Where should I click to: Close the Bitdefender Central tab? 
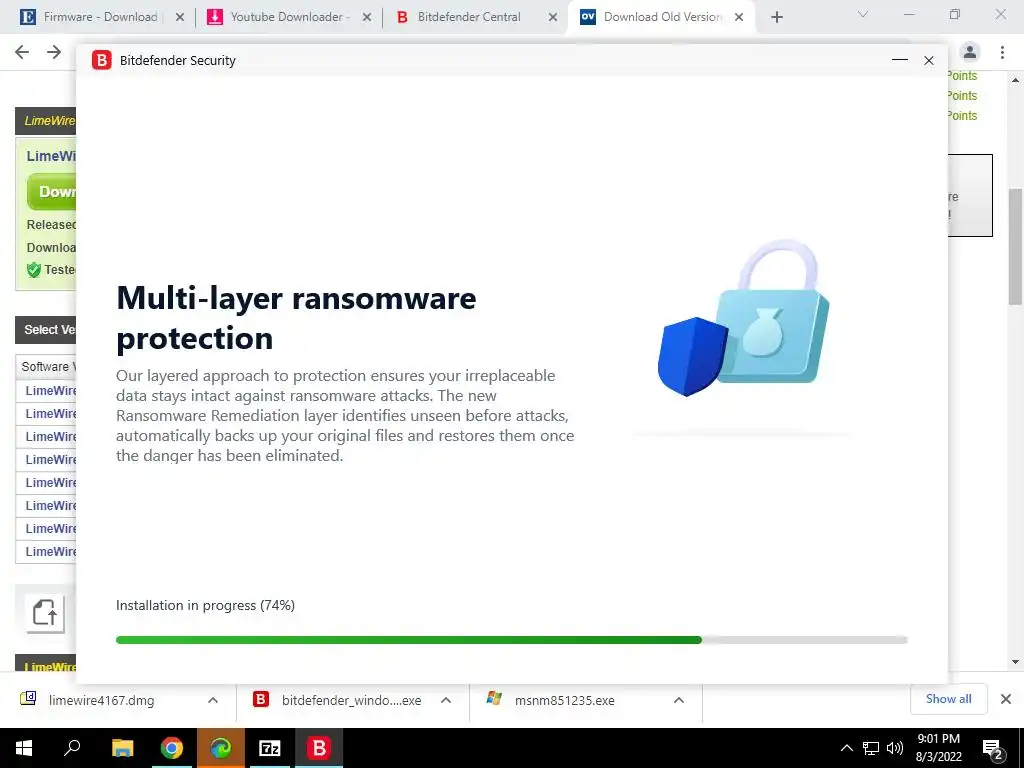click(553, 18)
